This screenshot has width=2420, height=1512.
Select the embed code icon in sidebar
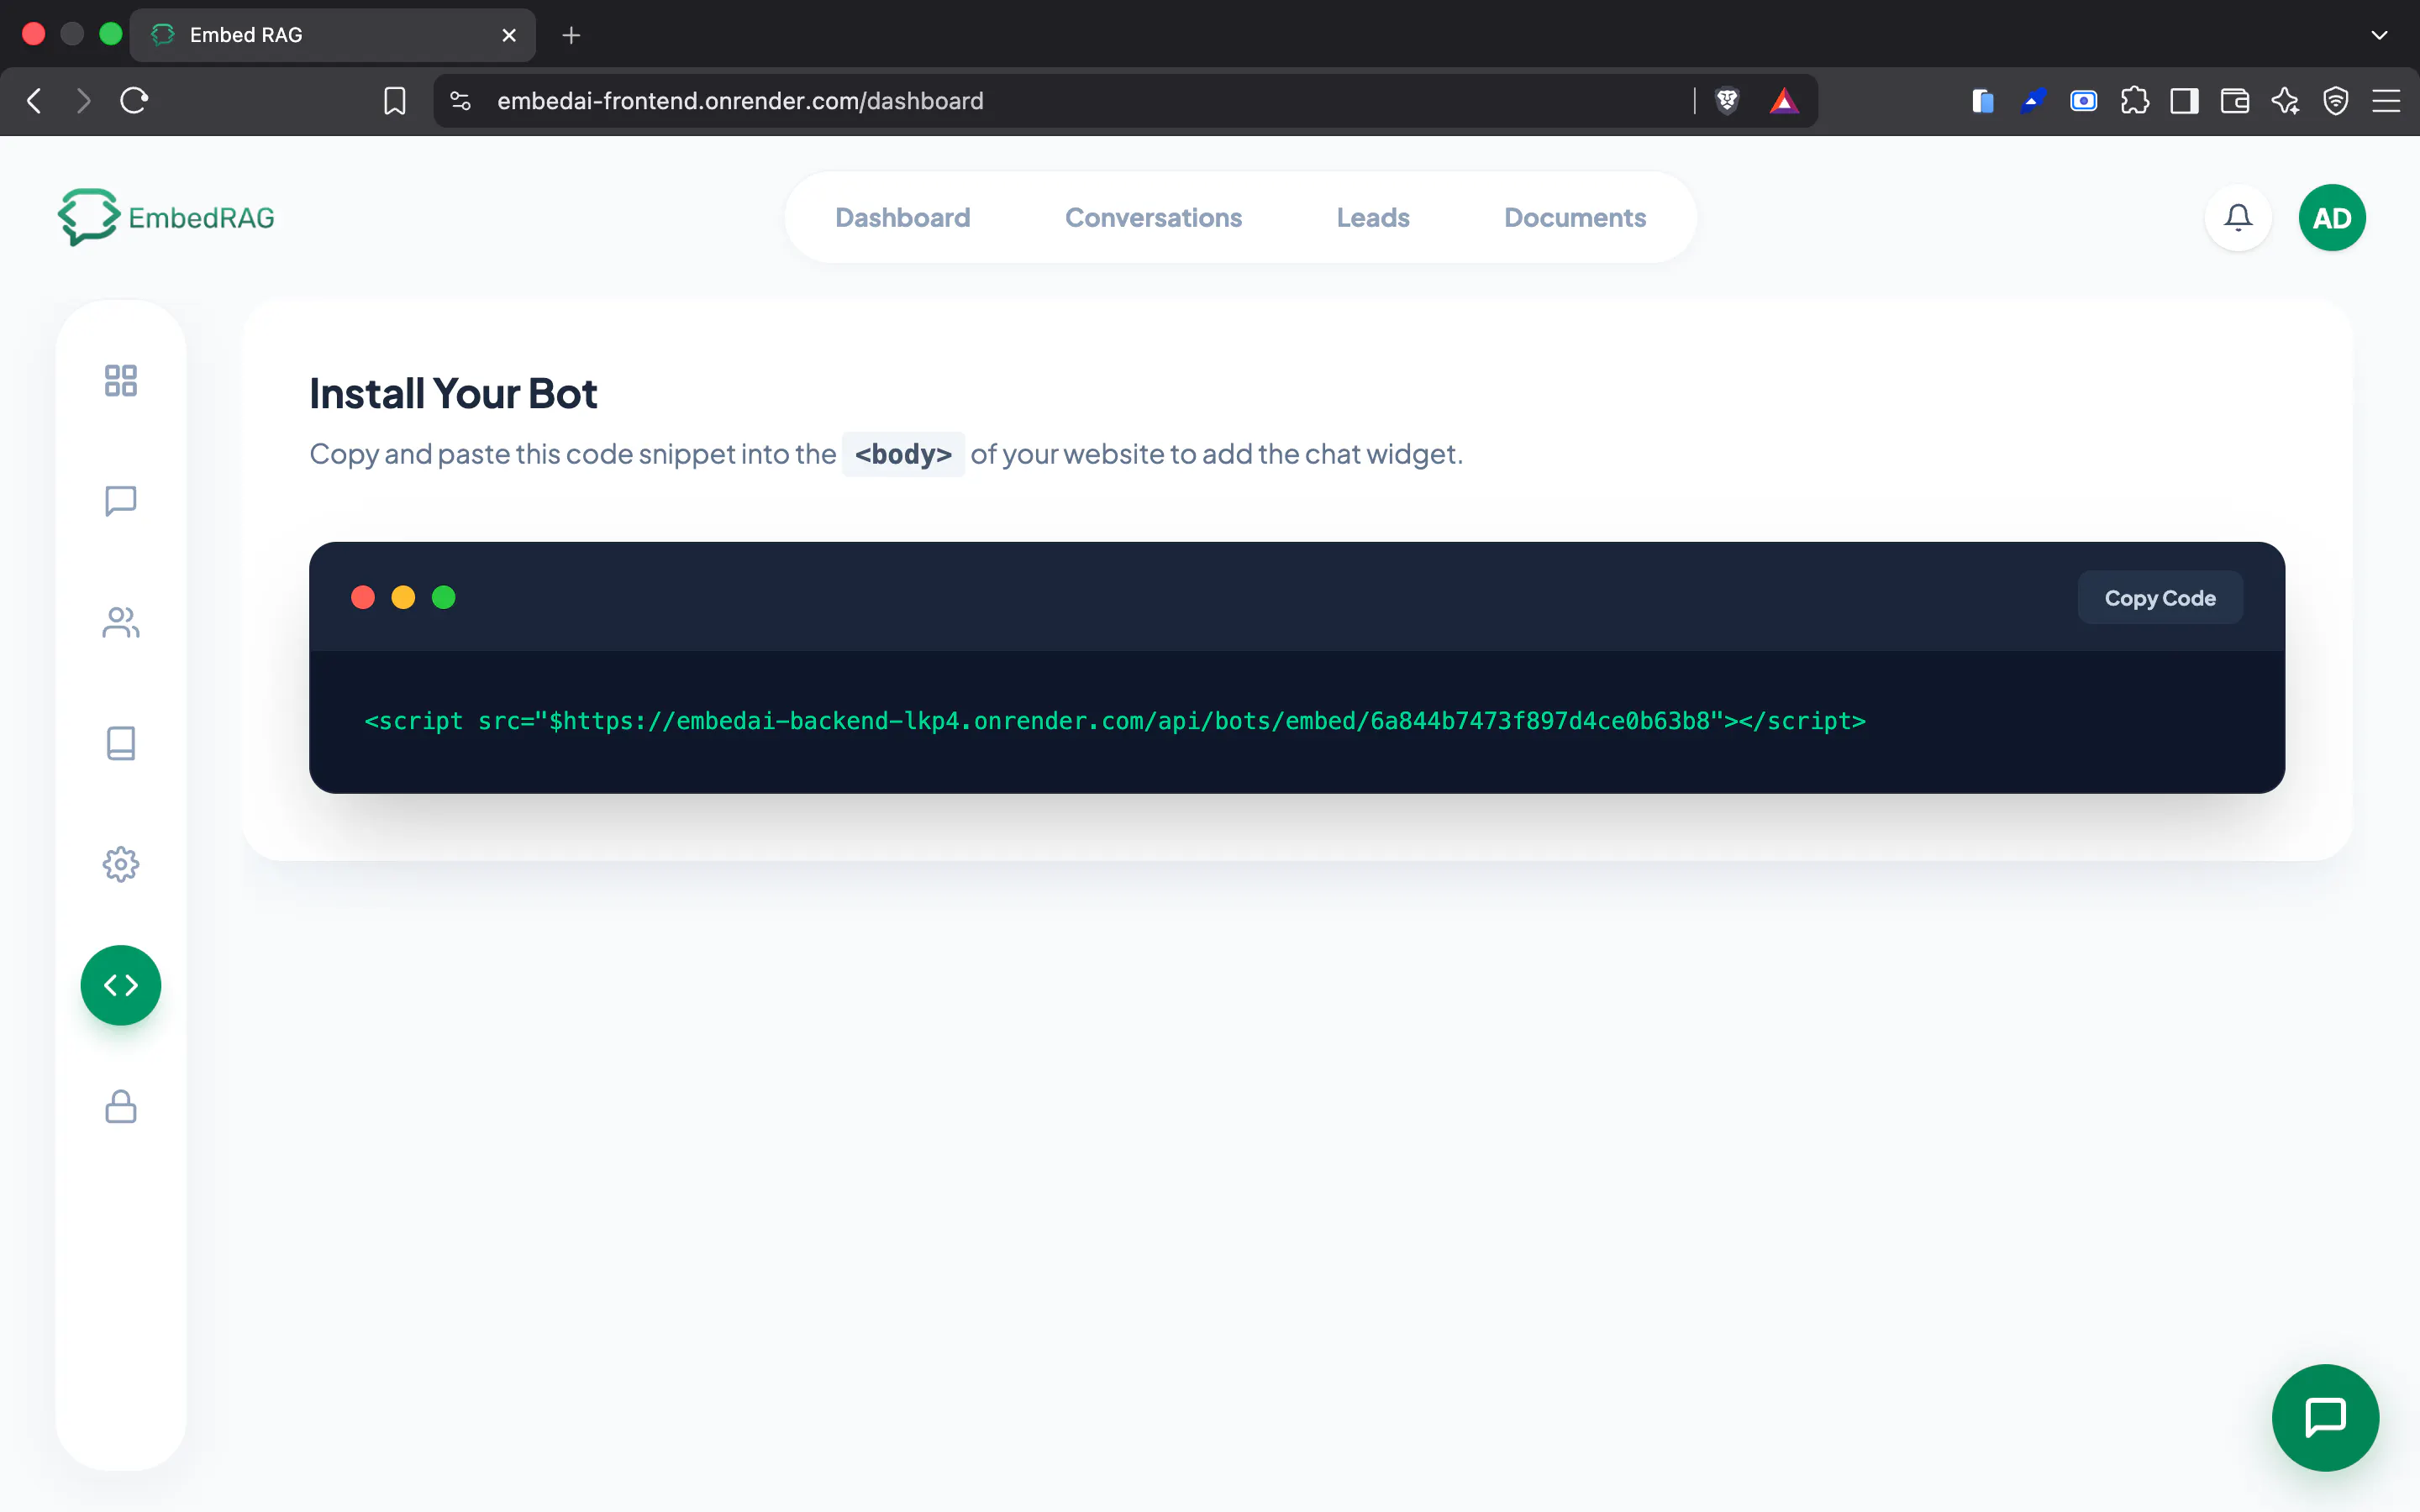[121, 985]
